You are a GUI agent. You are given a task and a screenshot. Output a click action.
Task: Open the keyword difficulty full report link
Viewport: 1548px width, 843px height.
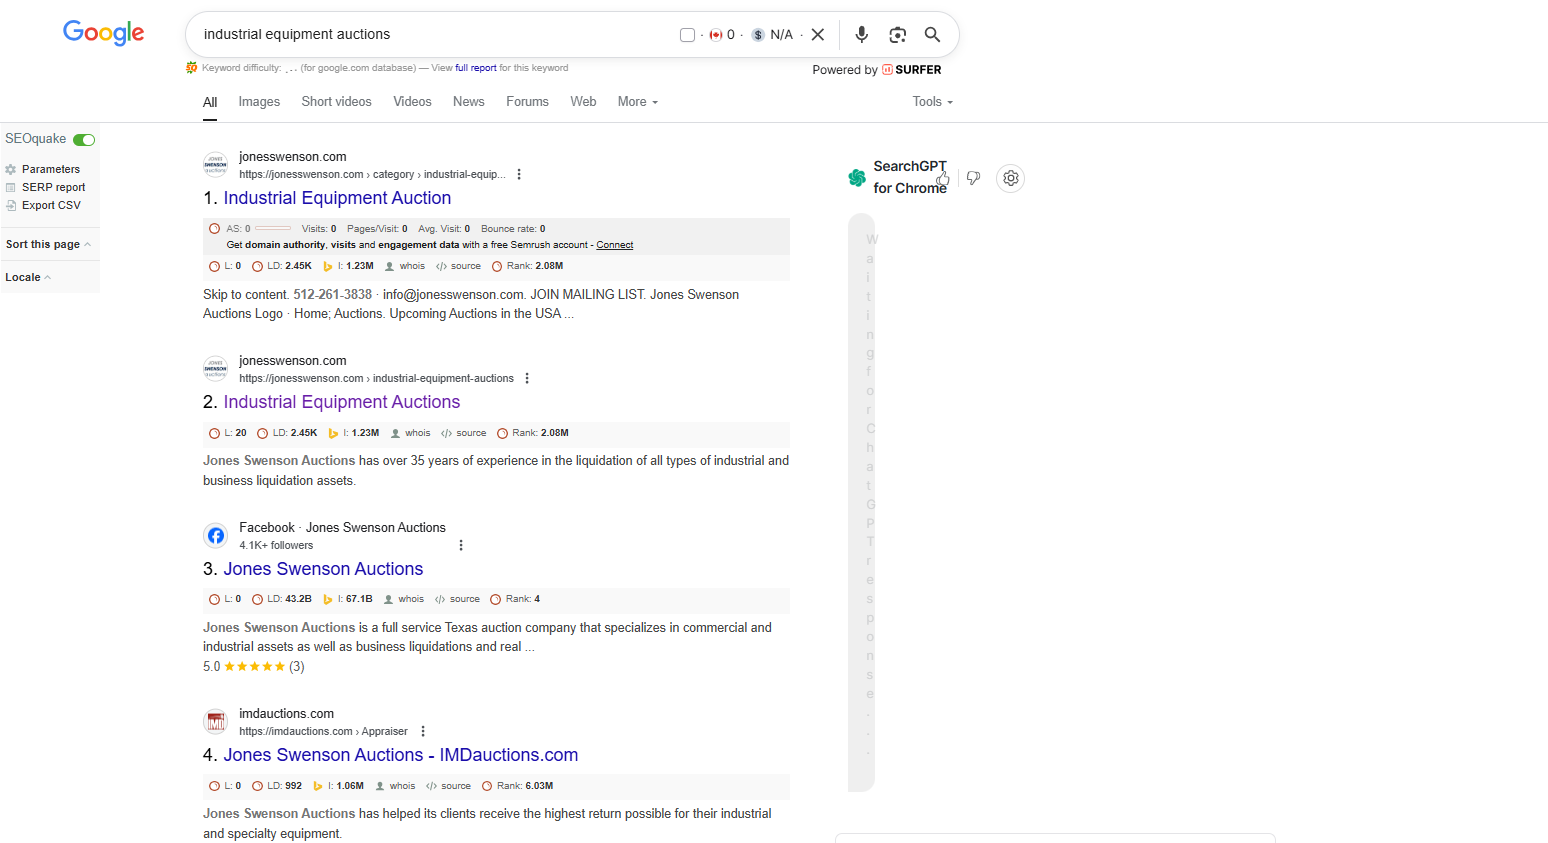point(476,68)
